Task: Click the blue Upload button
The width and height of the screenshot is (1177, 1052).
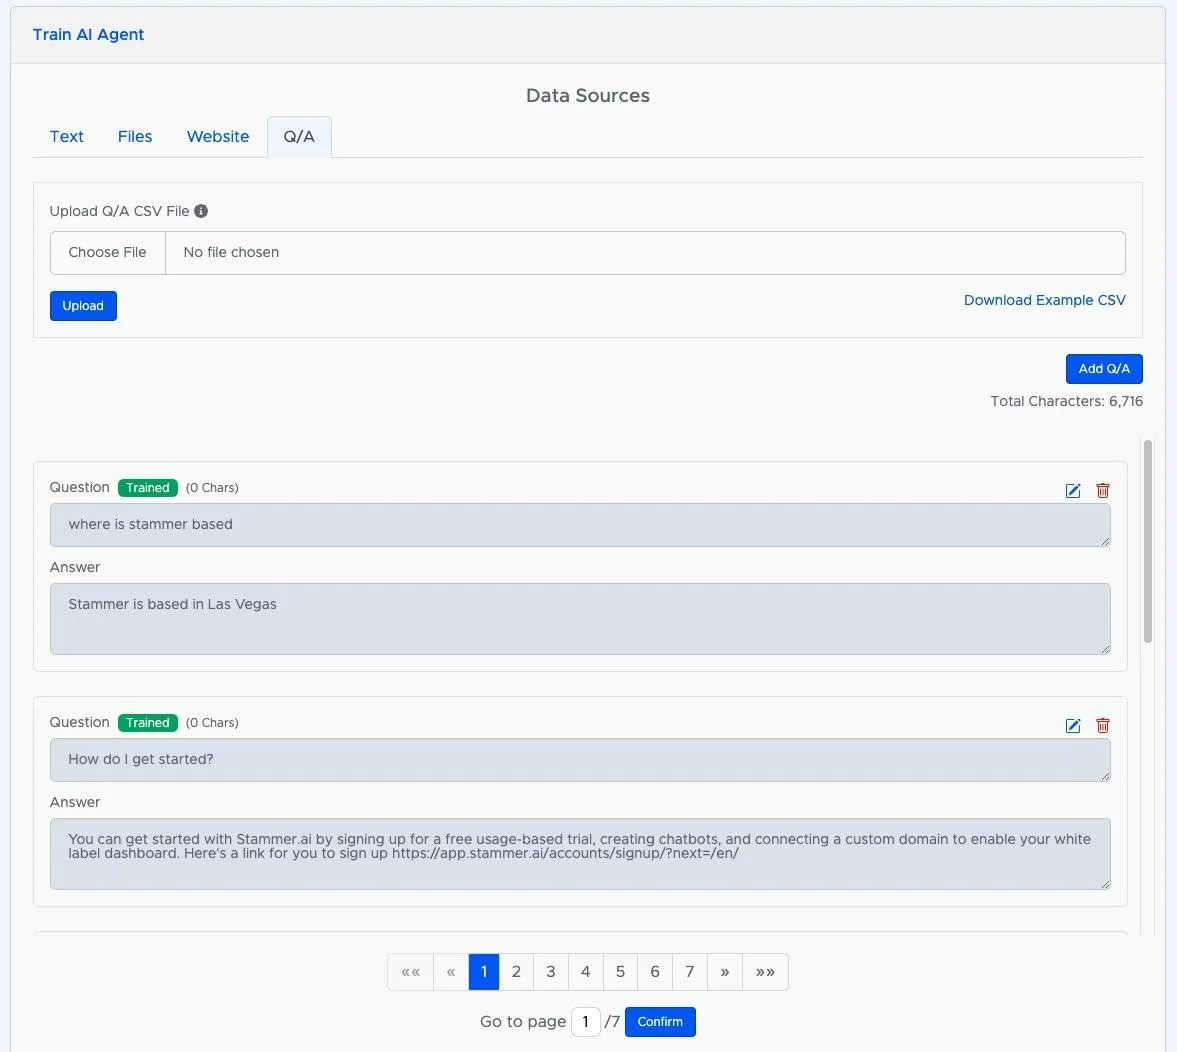Action: click(83, 306)
